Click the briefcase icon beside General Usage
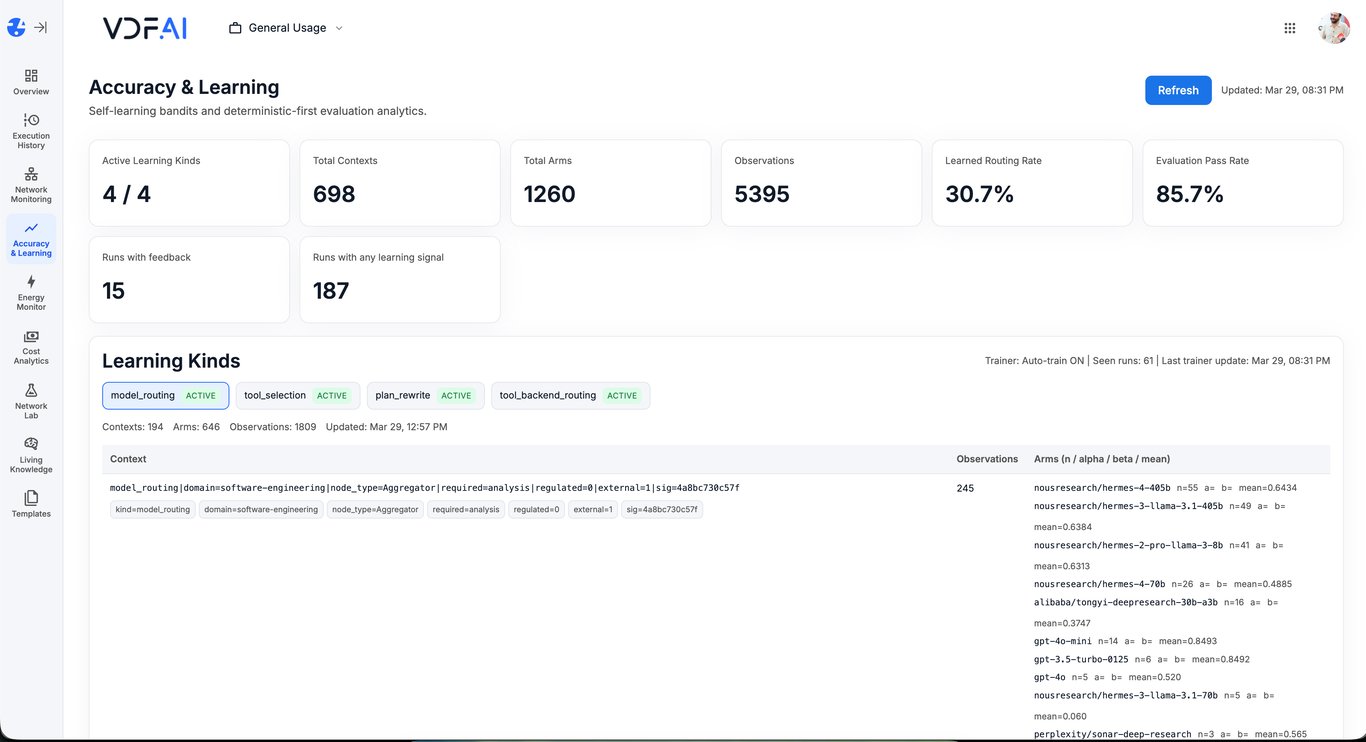1366x742 pixels. click(236, 28)
